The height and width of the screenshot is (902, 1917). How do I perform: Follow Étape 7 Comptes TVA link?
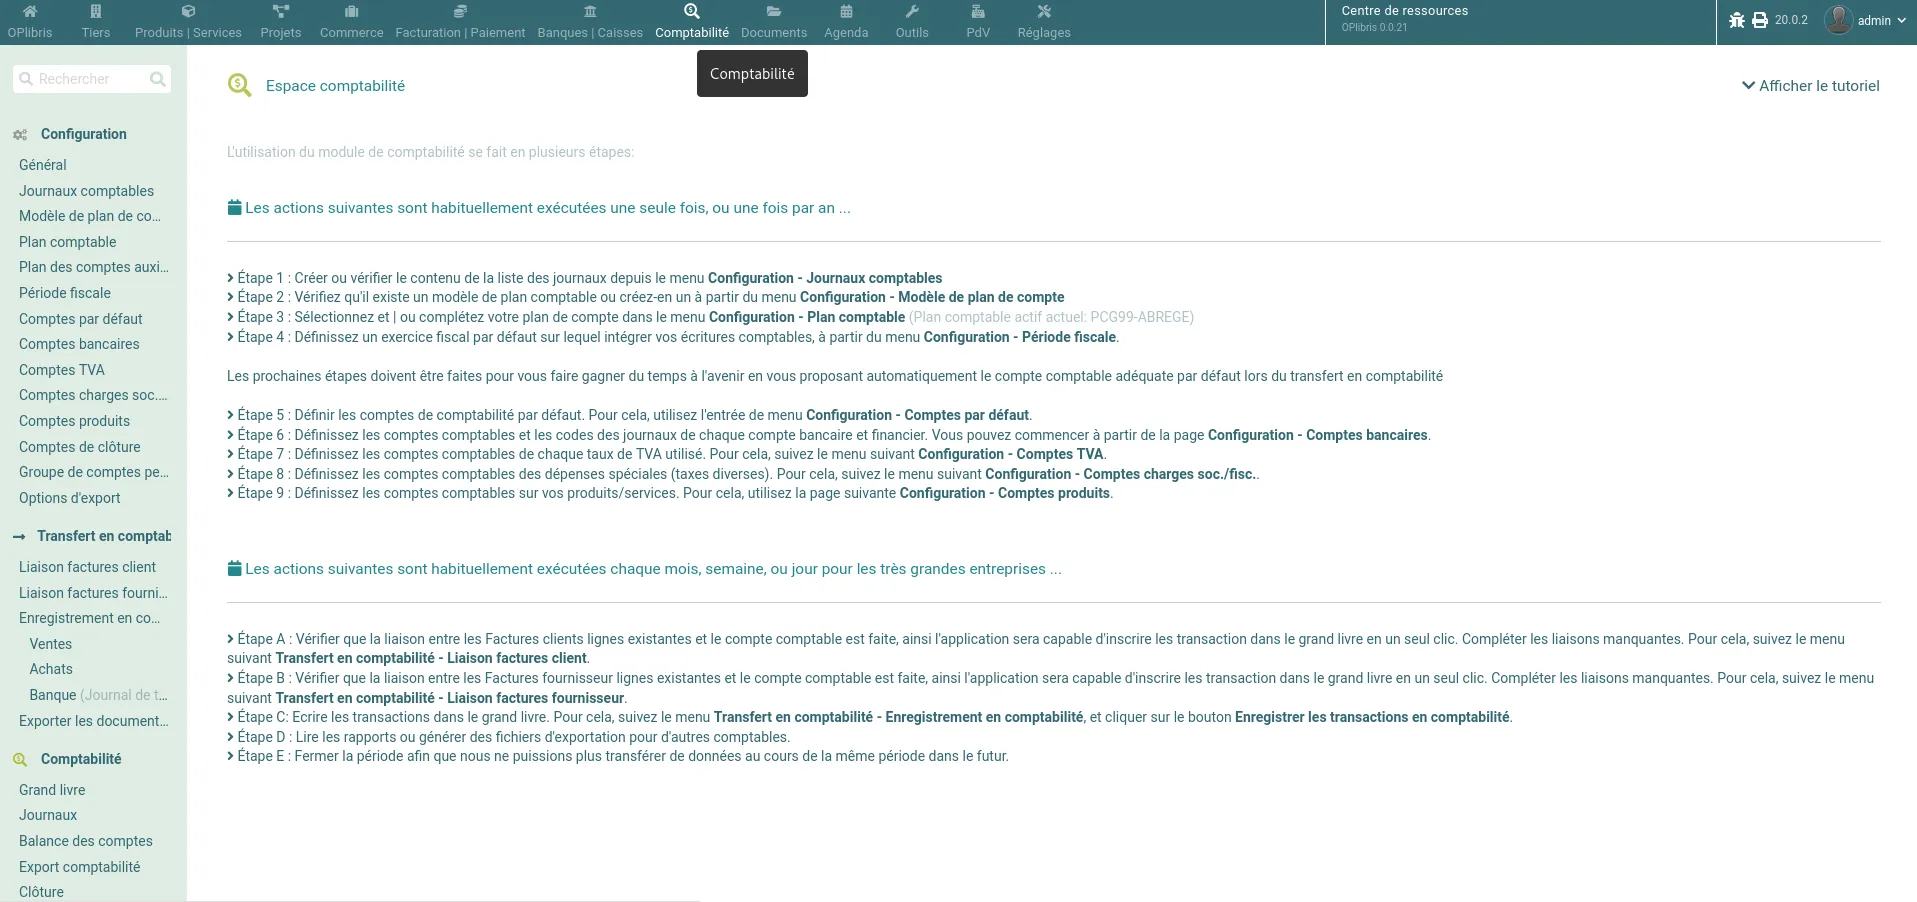(x=1011, y=454)
